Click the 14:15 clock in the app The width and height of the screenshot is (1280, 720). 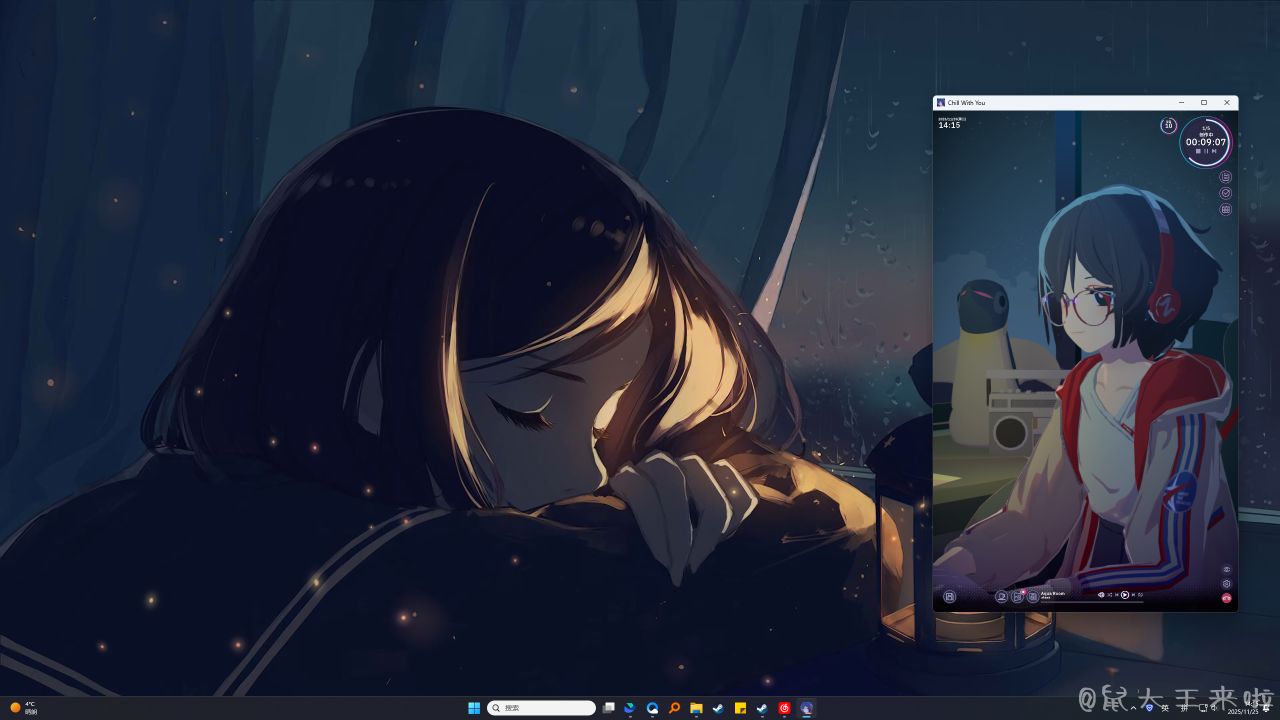pyautogui.click(x=949, y=125)
